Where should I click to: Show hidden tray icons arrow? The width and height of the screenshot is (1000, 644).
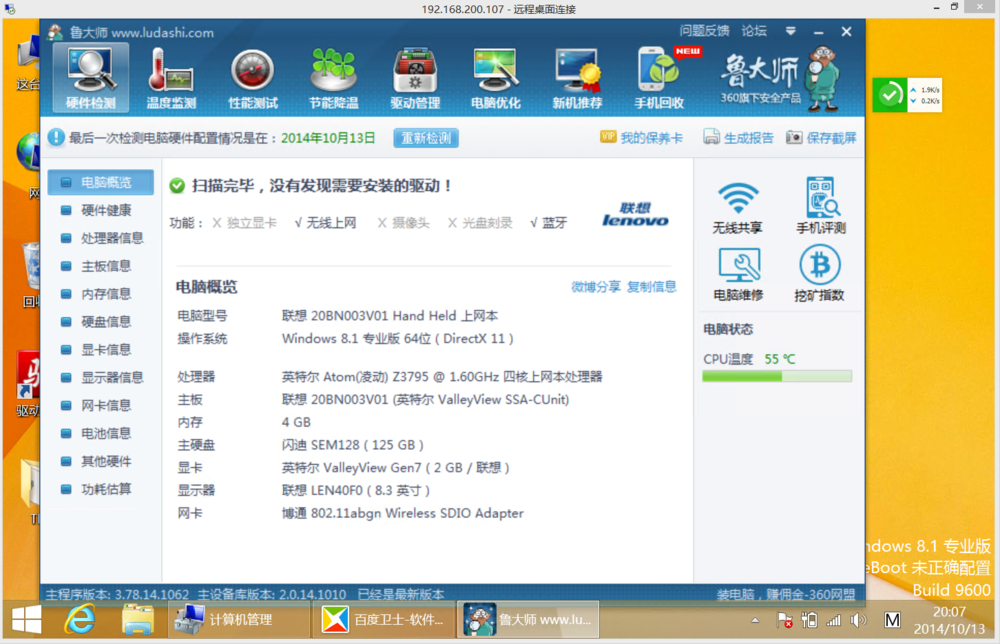(755, 620)
